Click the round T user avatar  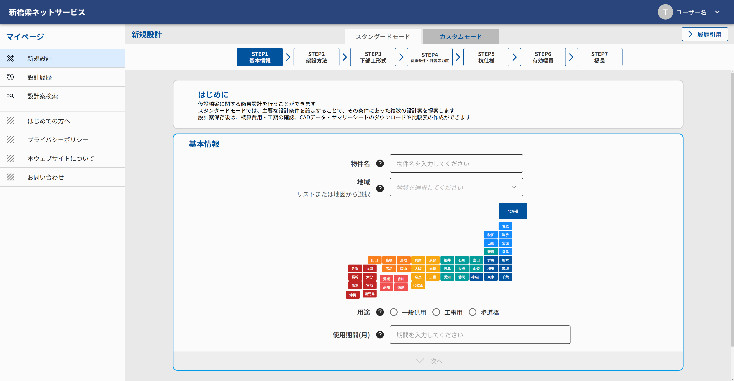pyautogui.click(x=665, y=12)
